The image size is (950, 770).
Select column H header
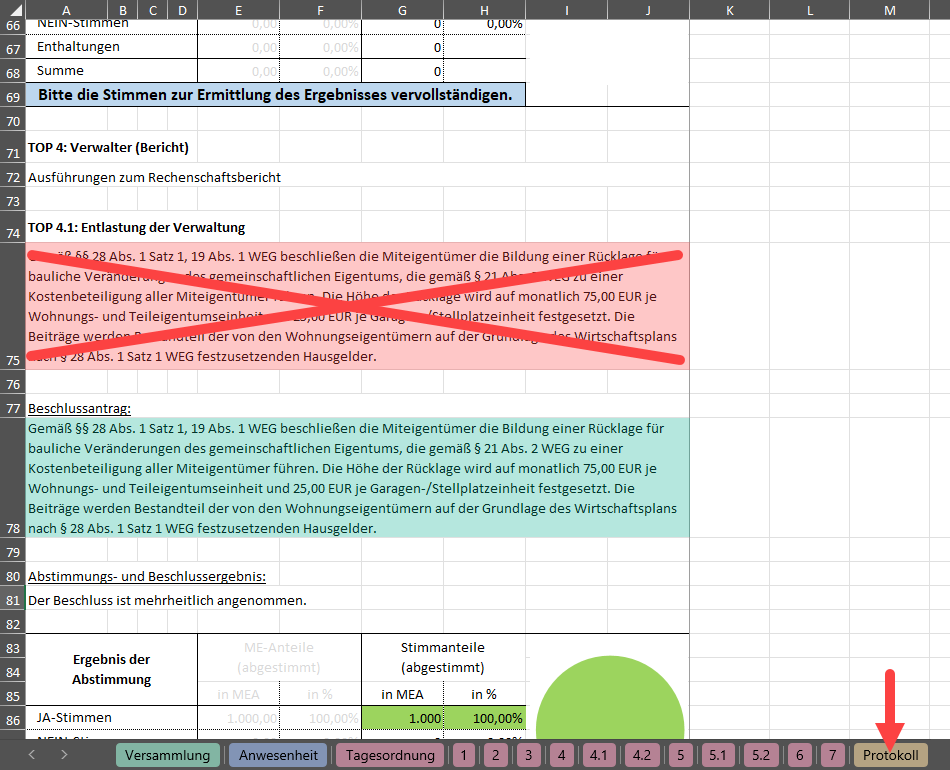coord(484,10)
